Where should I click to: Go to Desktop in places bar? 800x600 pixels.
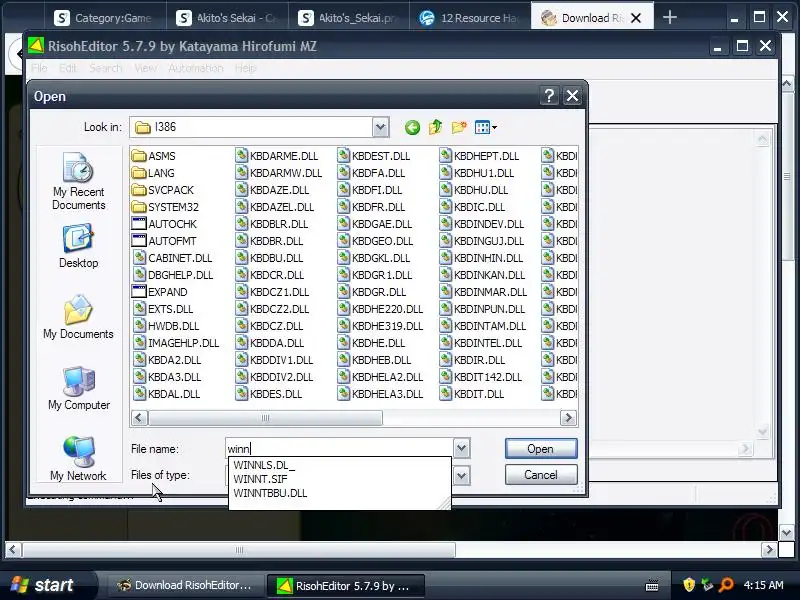click(79, 246)
